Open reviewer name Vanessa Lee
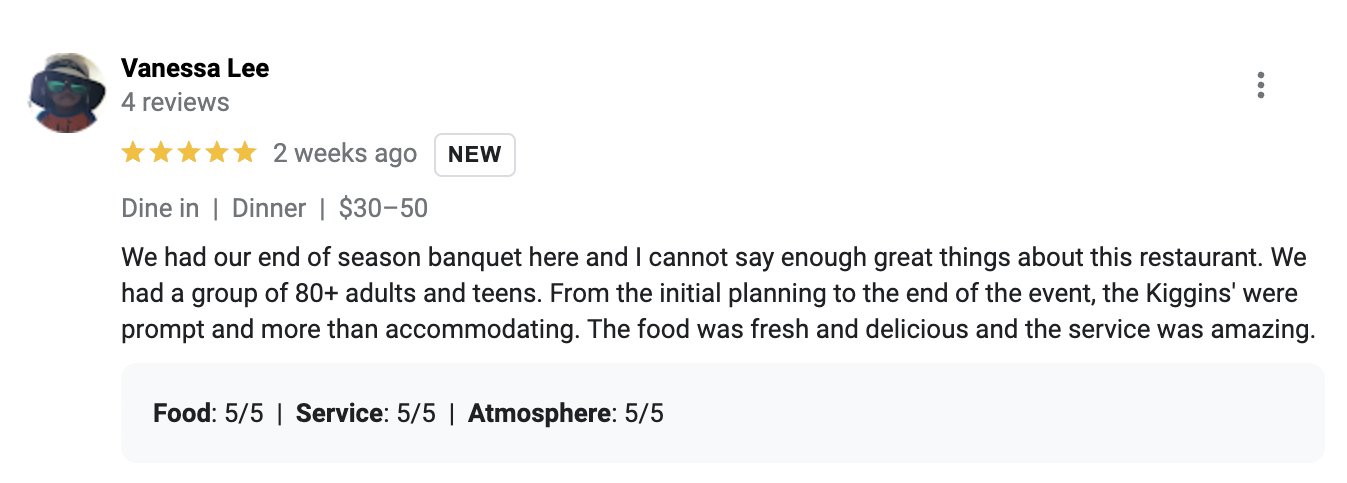The image size is (1347, 483). 195,68
